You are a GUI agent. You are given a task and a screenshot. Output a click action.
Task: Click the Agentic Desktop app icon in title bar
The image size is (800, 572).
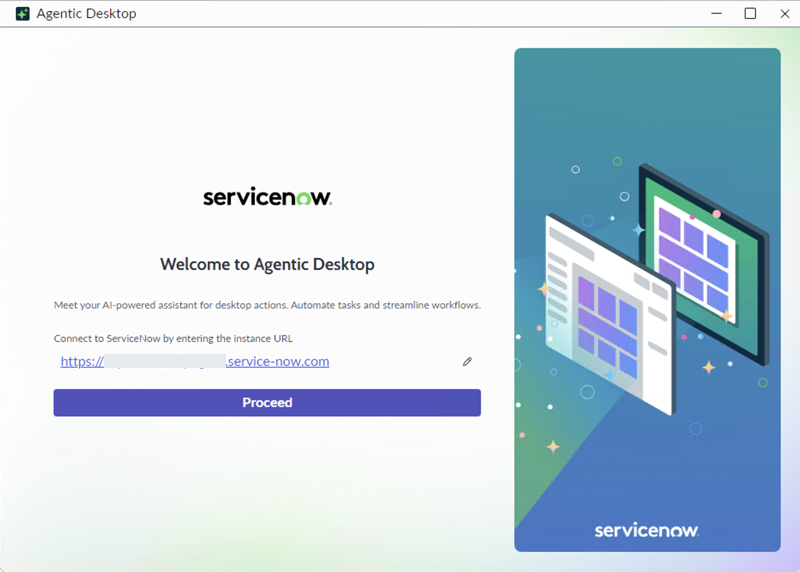(22, 14)
